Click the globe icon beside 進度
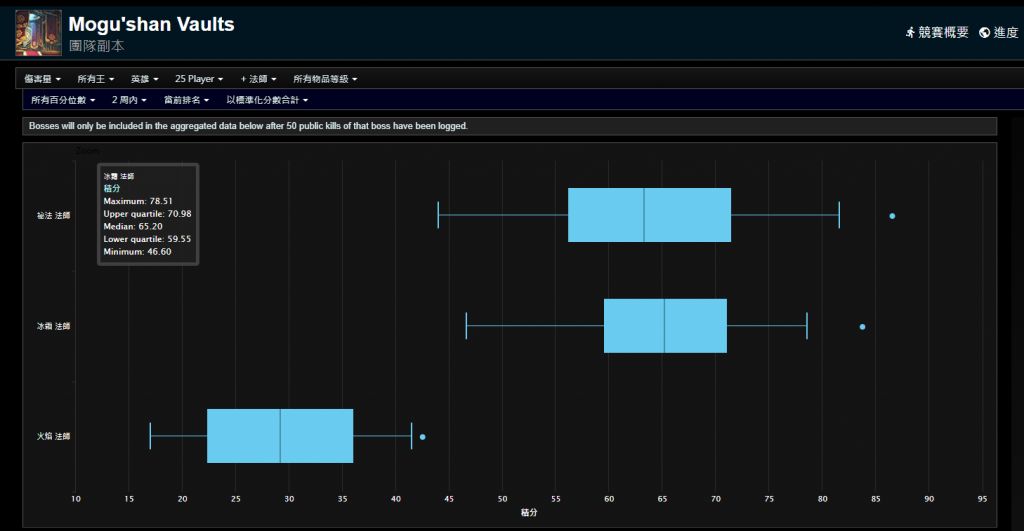 984,33
